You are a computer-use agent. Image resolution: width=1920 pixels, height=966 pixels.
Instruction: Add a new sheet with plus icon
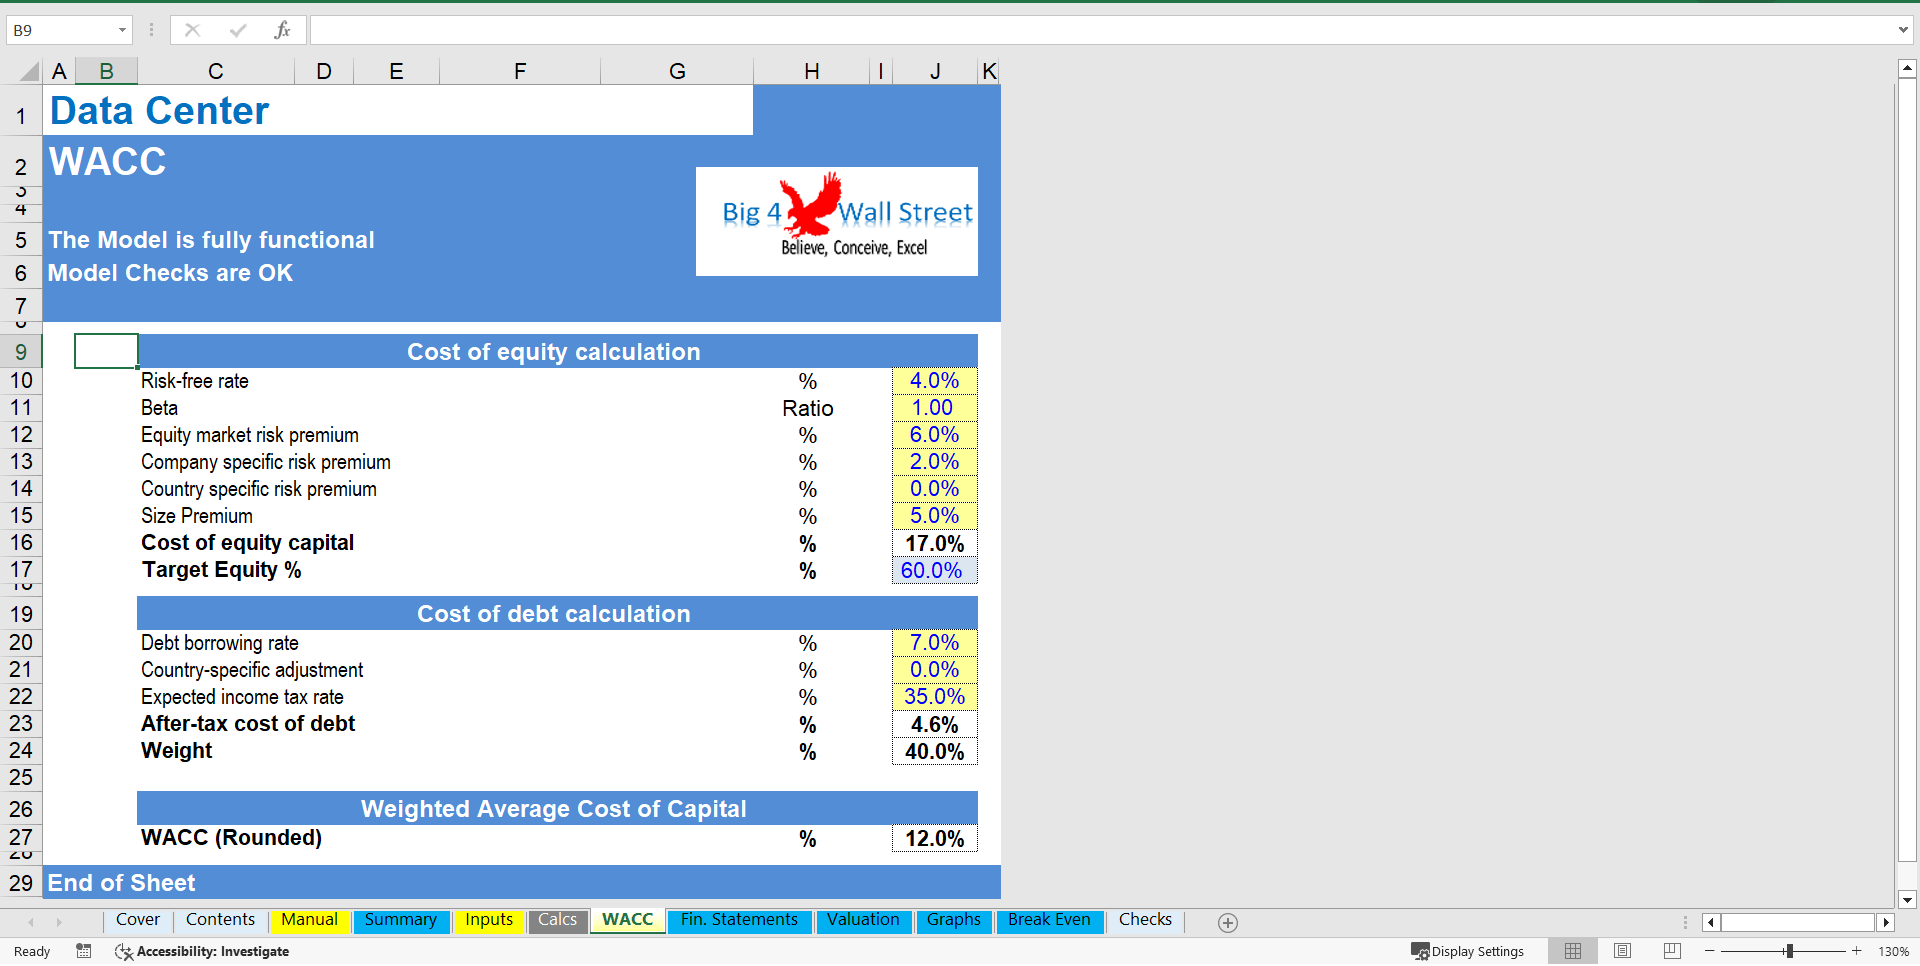[x=1228, y=922]
